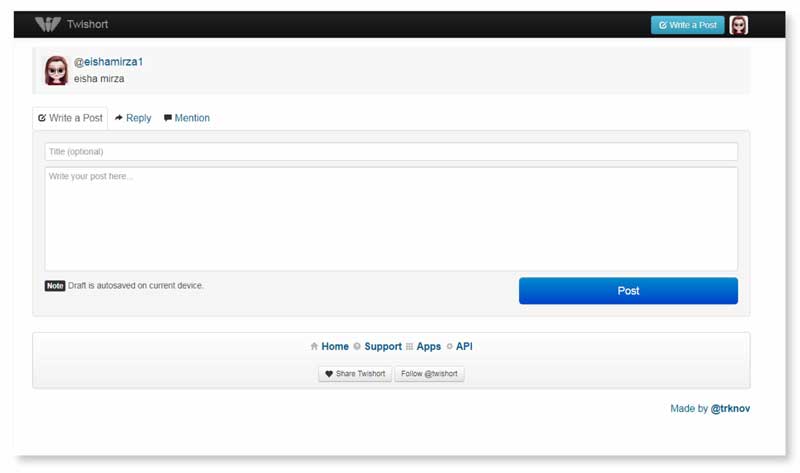Open the @trknov creator link
The image size is (800, 473).
click(730, 409)
